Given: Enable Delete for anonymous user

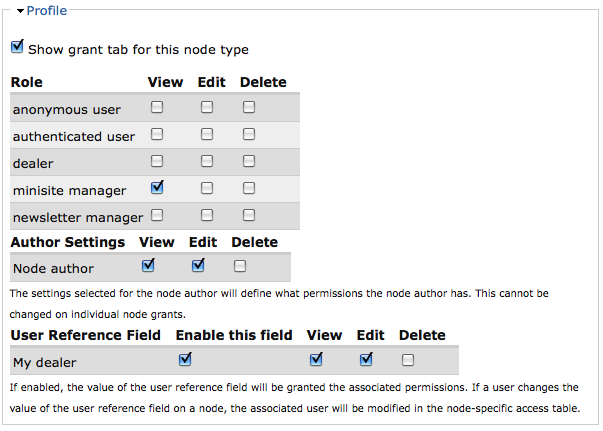Looking at the screenshot, I should point(249,107).
